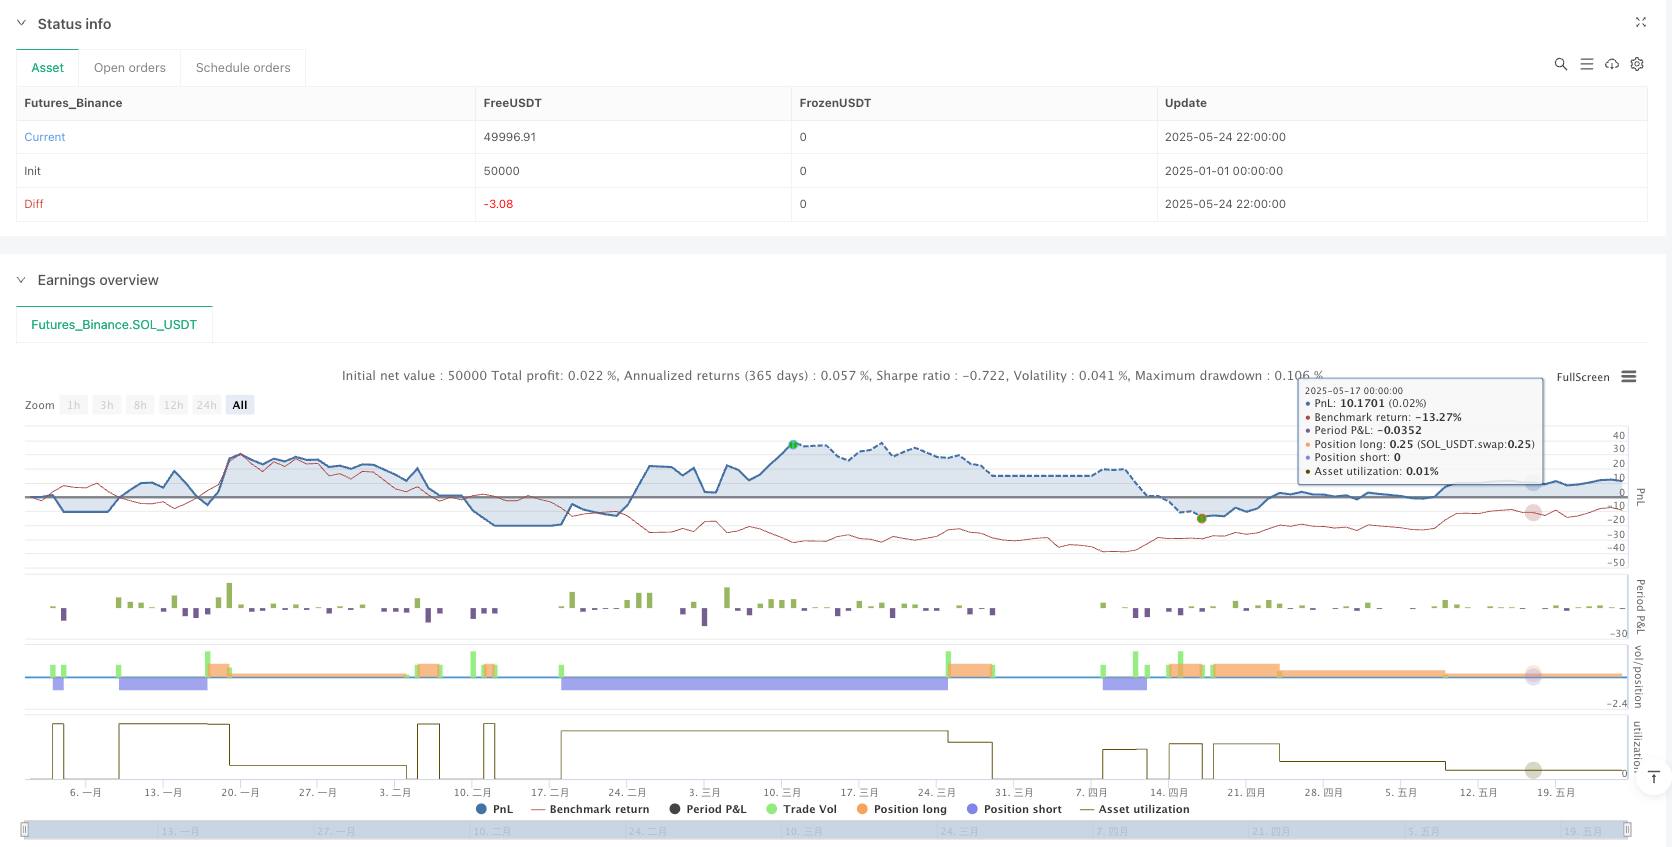
Task: Select the Futures_Binance.SOL_USDT tab
Action: [x=114, y=325]
